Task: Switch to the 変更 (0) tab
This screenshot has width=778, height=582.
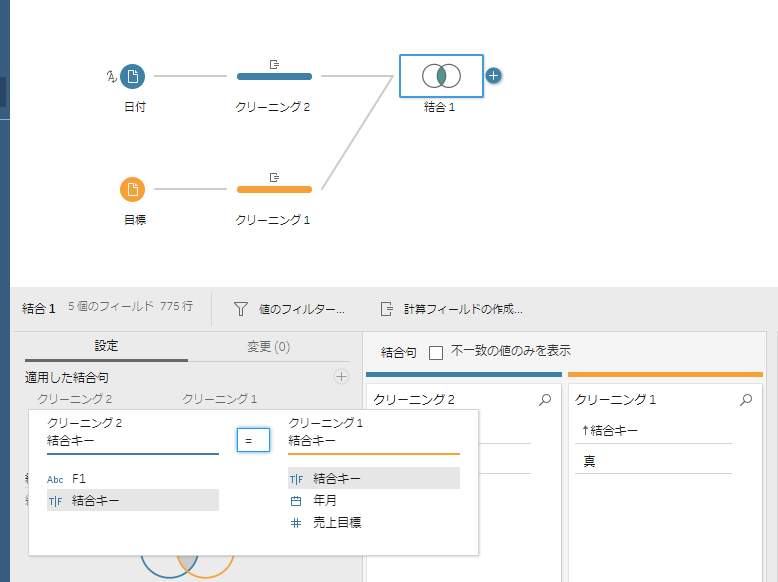Action: pos(268,347)
